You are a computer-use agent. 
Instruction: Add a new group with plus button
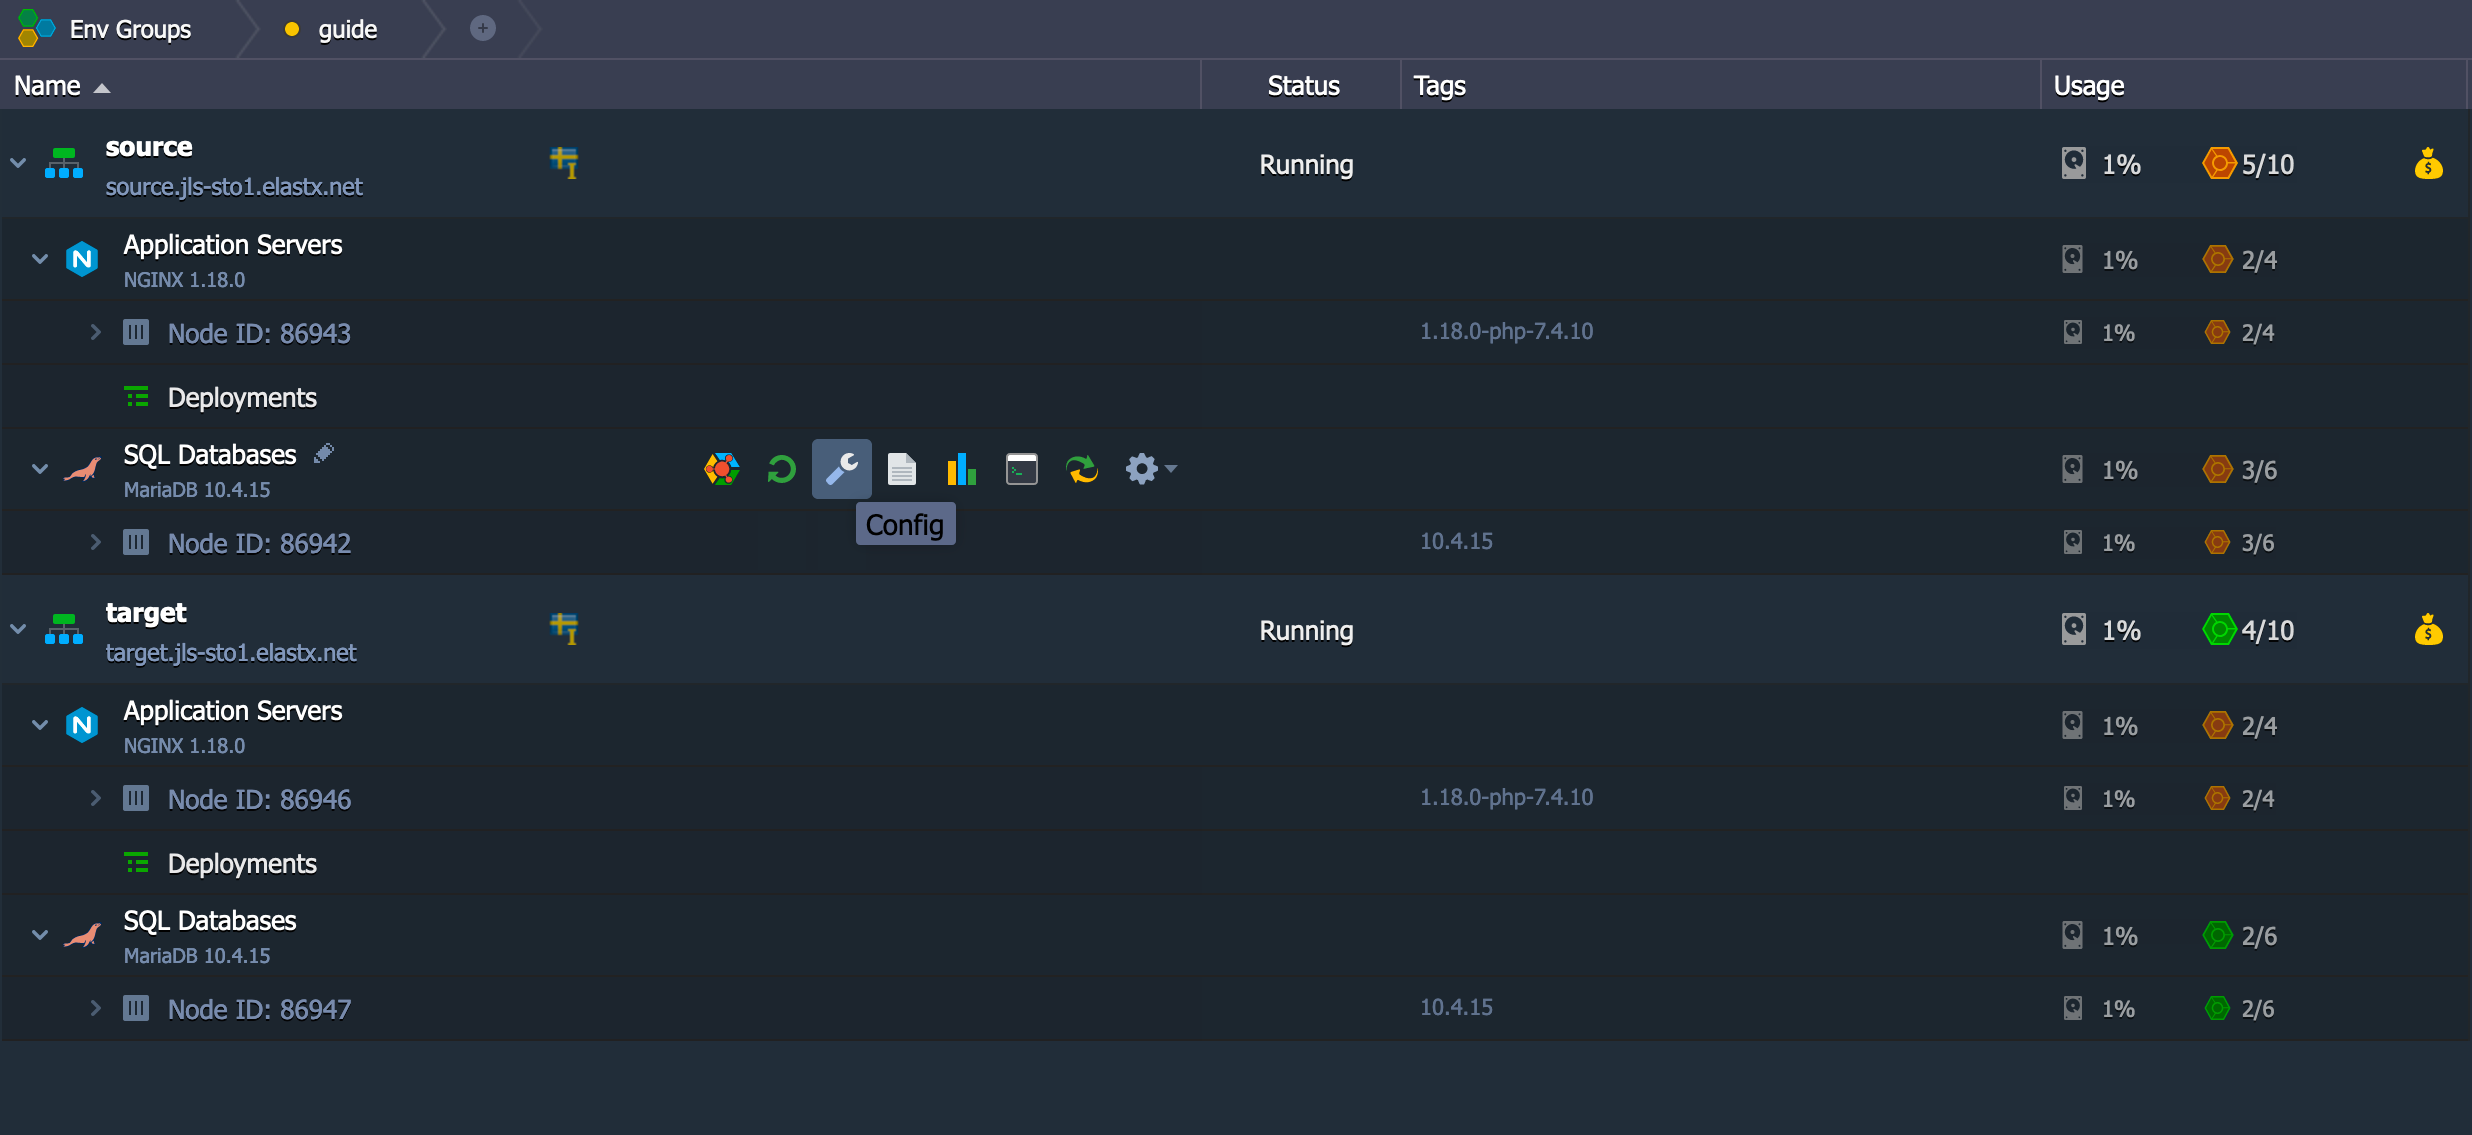pyautogui.click(x=483, y=29)
